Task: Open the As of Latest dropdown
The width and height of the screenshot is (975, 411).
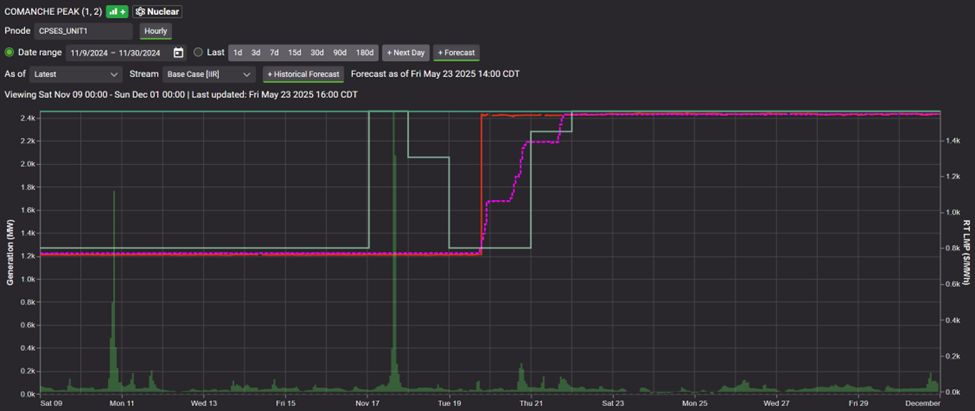Action: tap(76, 74)
